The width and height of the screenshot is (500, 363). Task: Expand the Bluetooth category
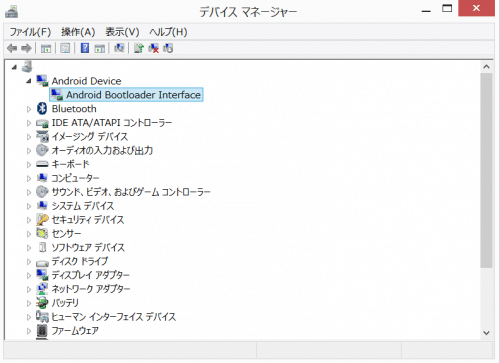tap(29, 109)
